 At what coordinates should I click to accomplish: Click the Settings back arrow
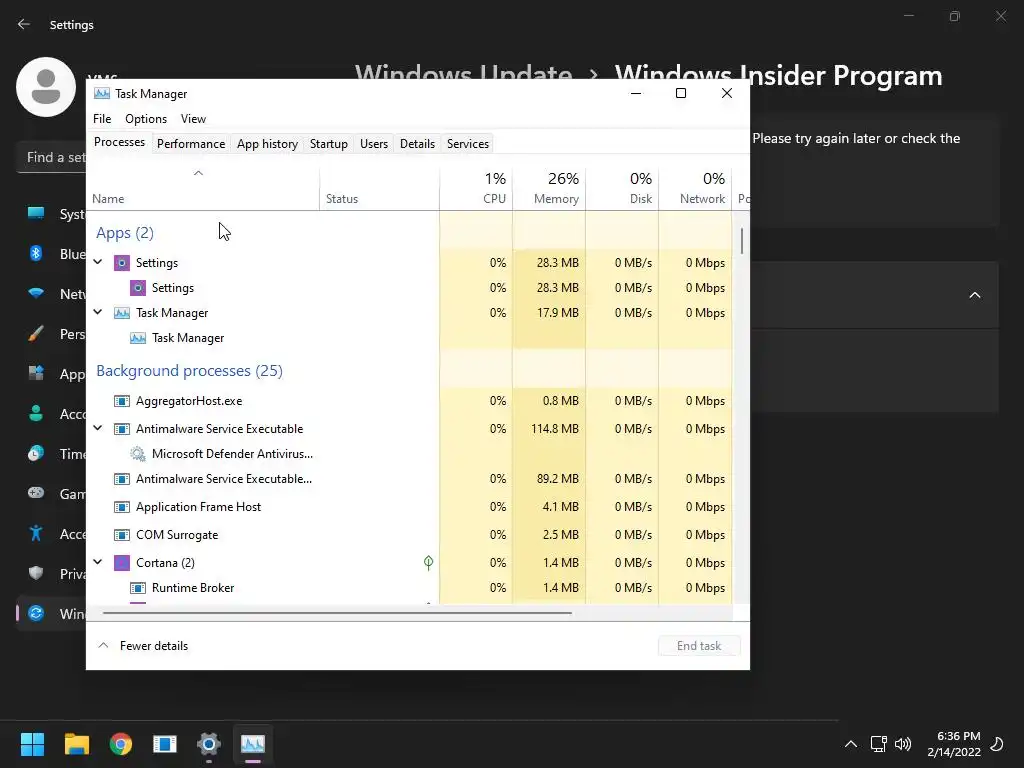[x=24, y=24]
